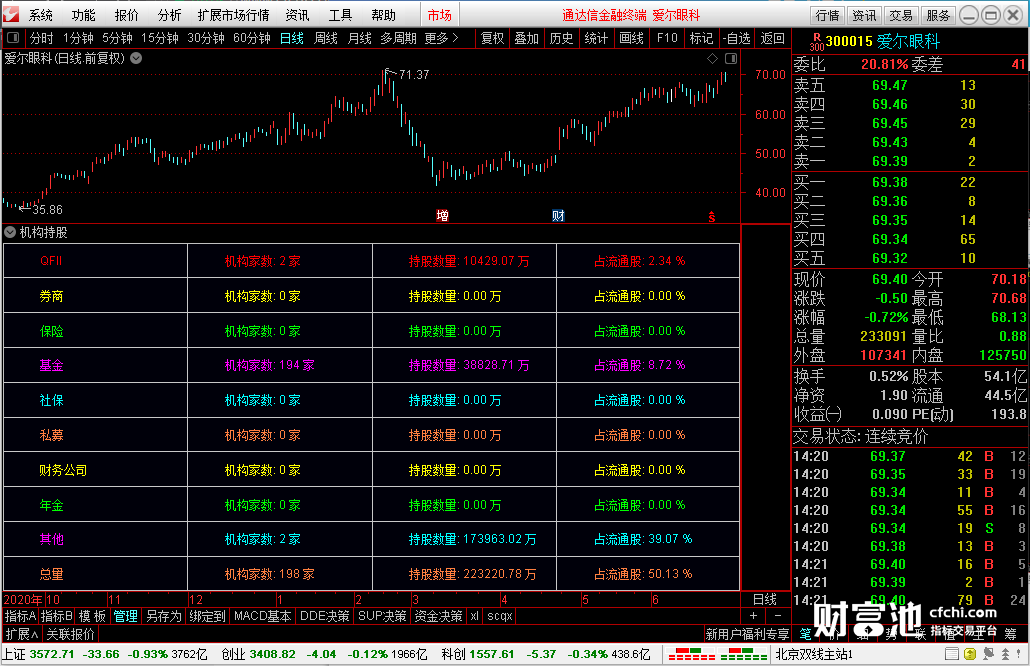This screenshot has height=666, width=1030.
Task: Switch to 1分钟 period
Action: click(78, 38)
